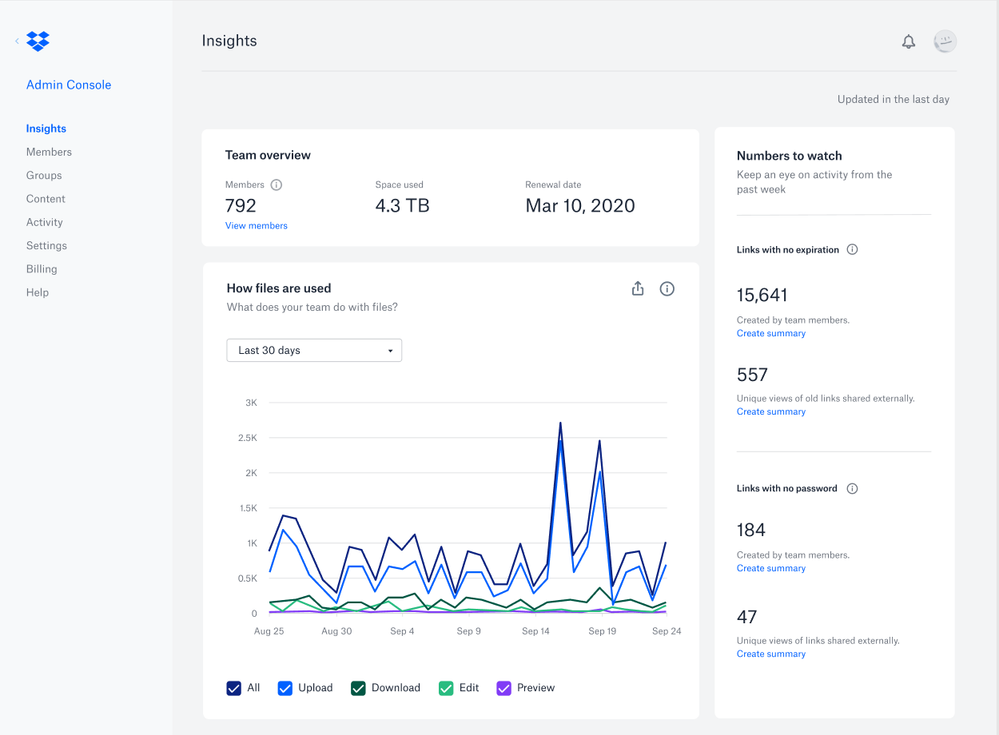Click info icon next to Members label
The image size is (999, 735).
coord(277,185)
